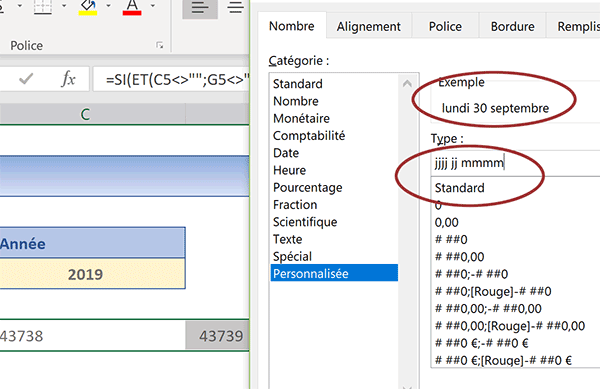Switch to the Alignement tab
The height and width of the screenshot is (389, 600).
pos(368,26)
